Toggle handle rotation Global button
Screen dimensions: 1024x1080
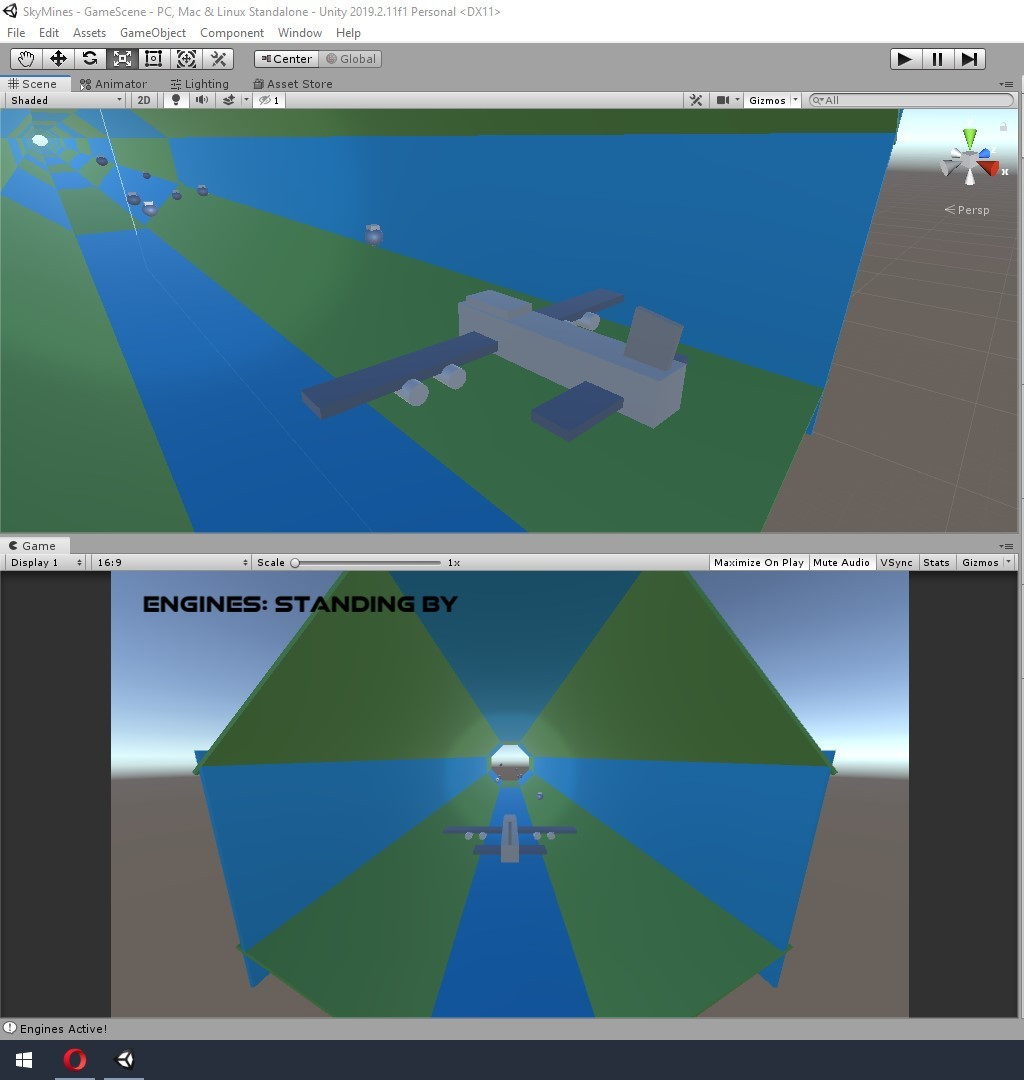pyautogui.click(x=351, y=59)
